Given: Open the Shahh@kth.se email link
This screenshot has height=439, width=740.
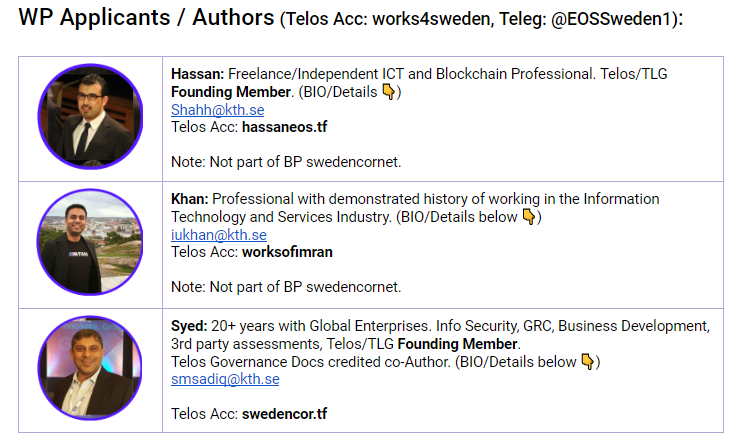Looking at the screenshot, I should [x=218, y=110].
